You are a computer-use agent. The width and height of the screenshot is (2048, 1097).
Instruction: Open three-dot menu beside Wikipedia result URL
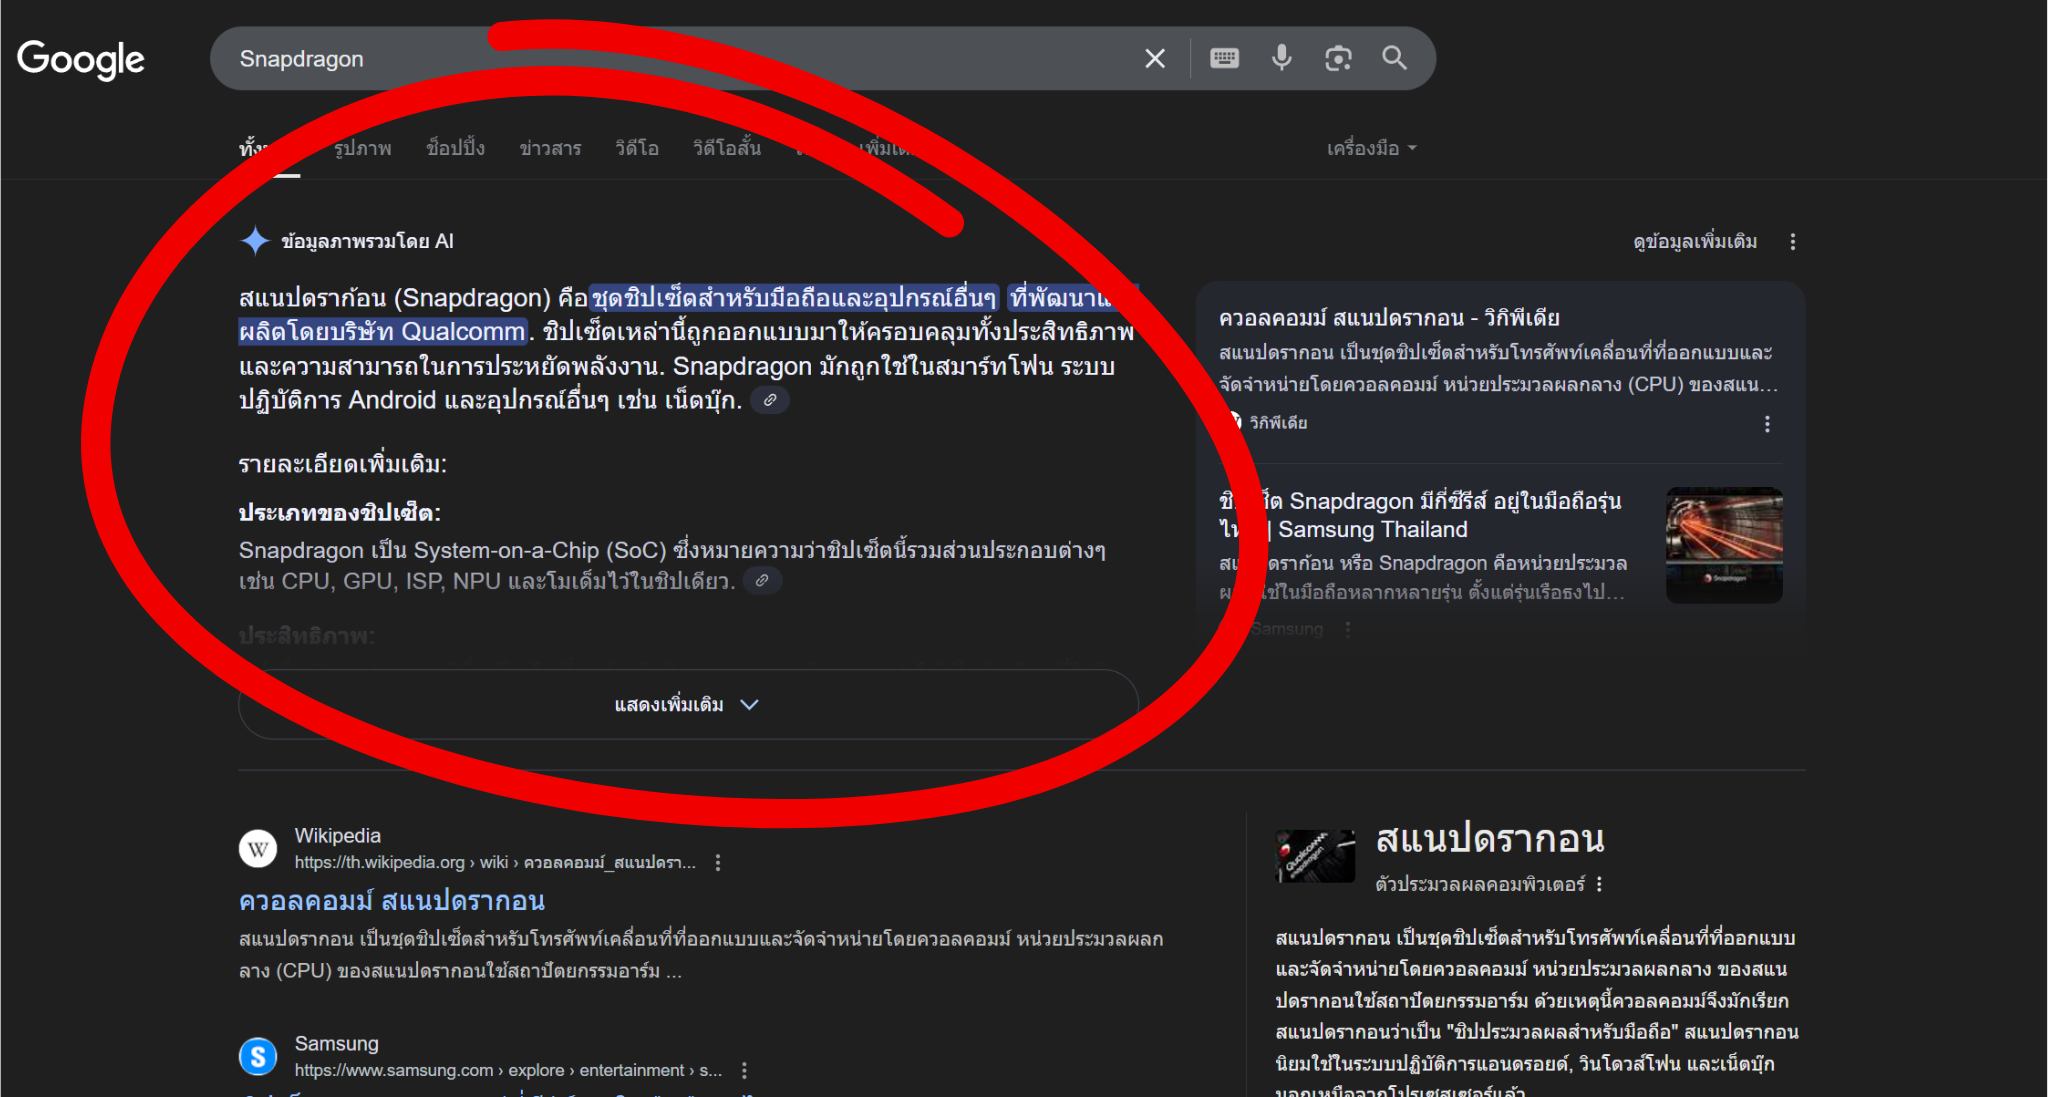718,862
